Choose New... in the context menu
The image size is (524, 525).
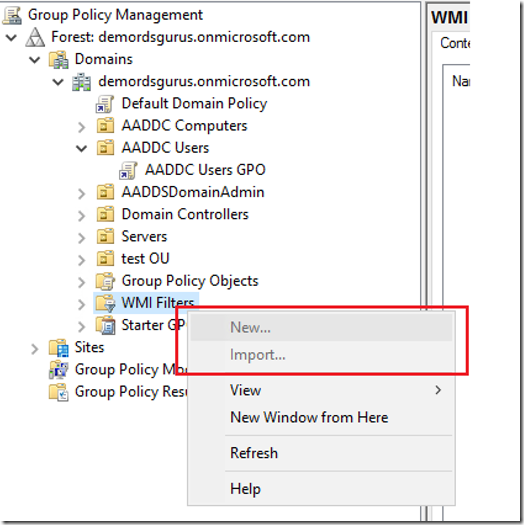321,327
